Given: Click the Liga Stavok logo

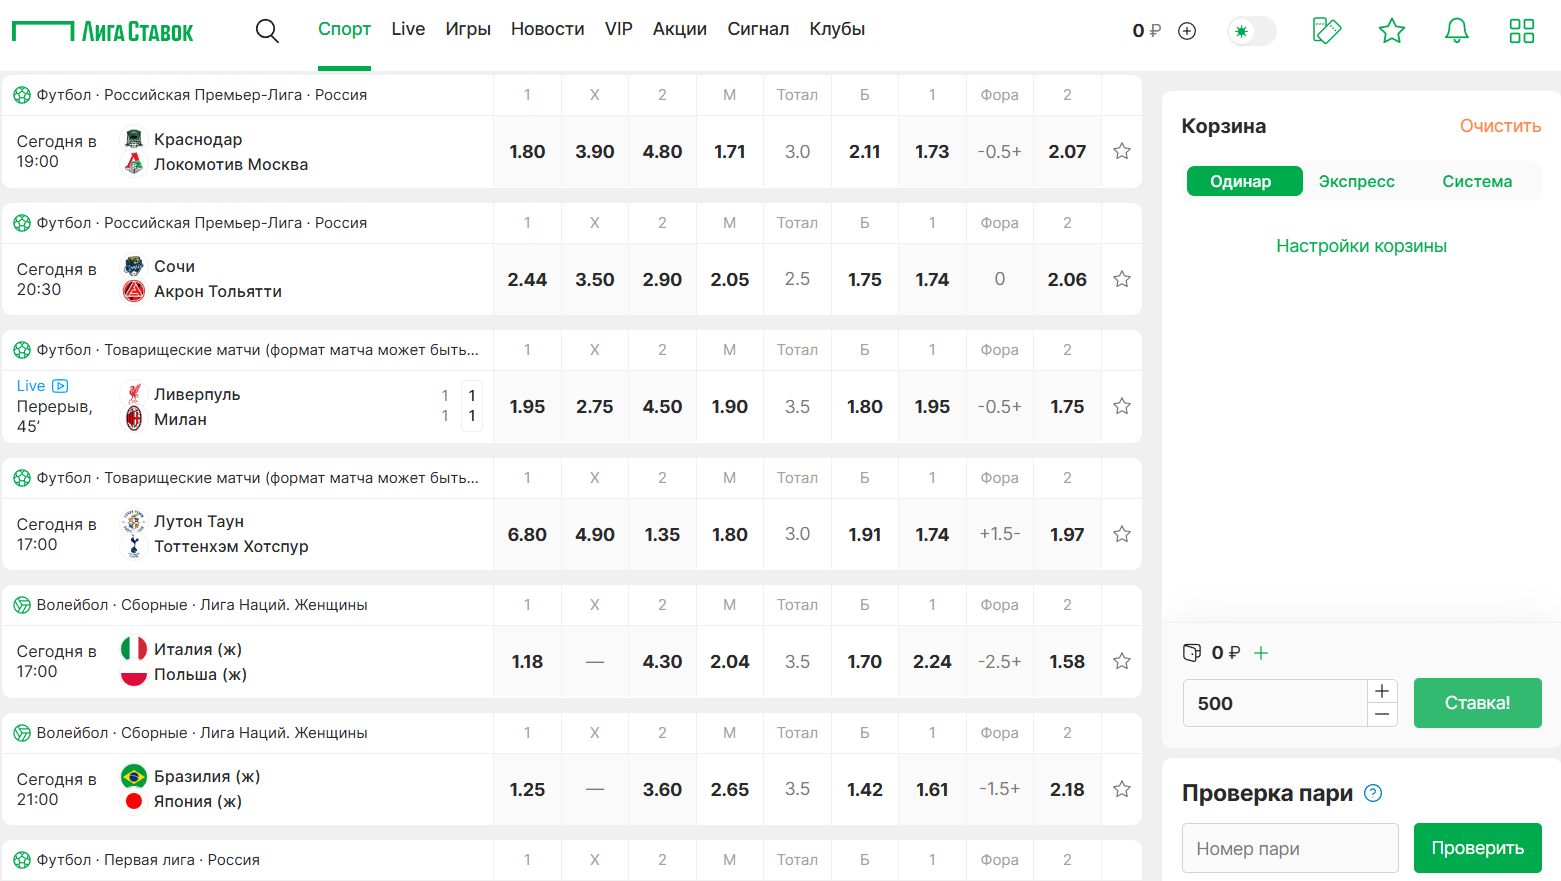Looking at the screenshot, I should [103, 32].
